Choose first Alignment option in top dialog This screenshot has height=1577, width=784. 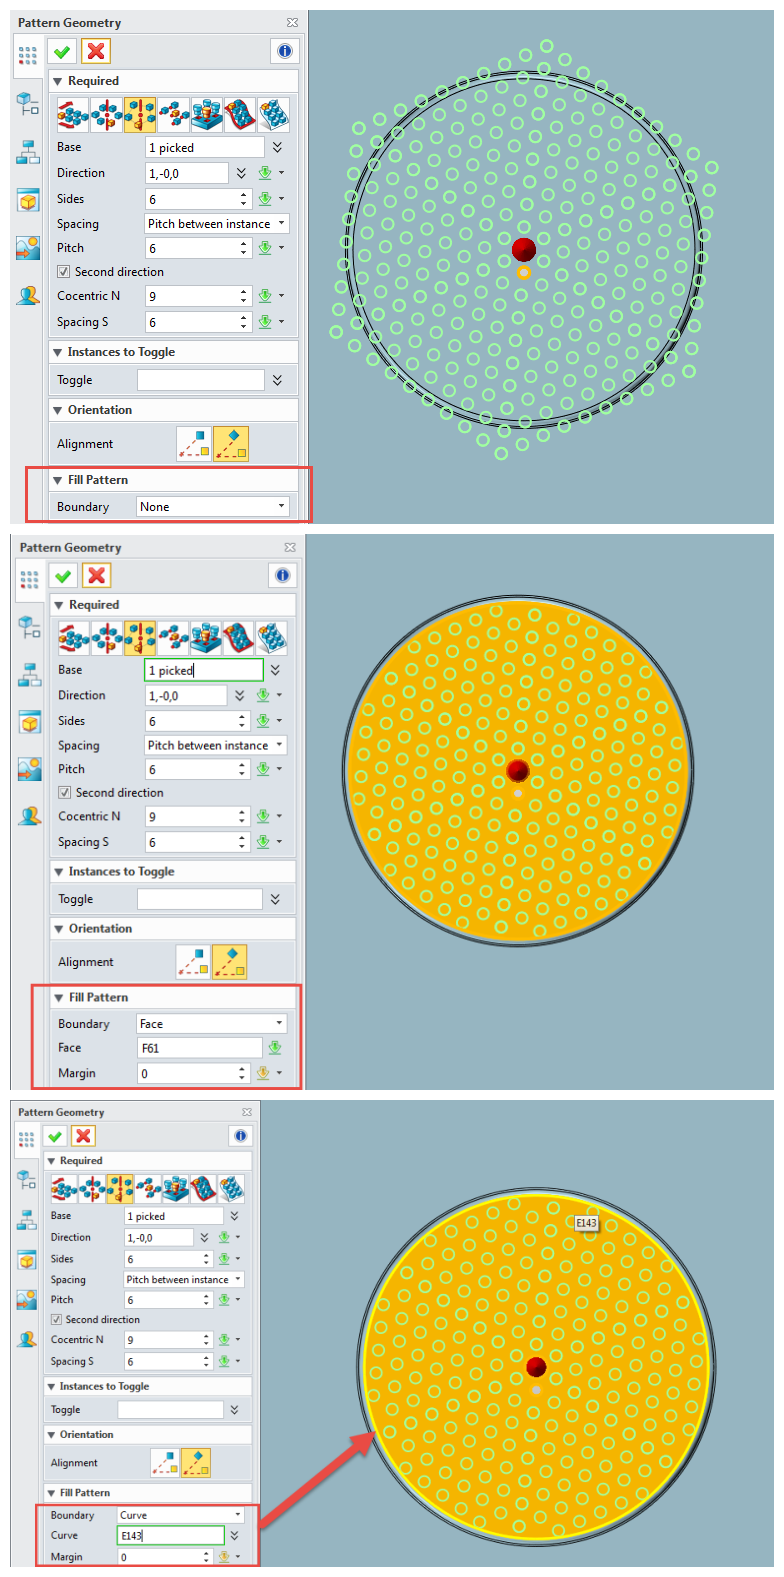194,444
